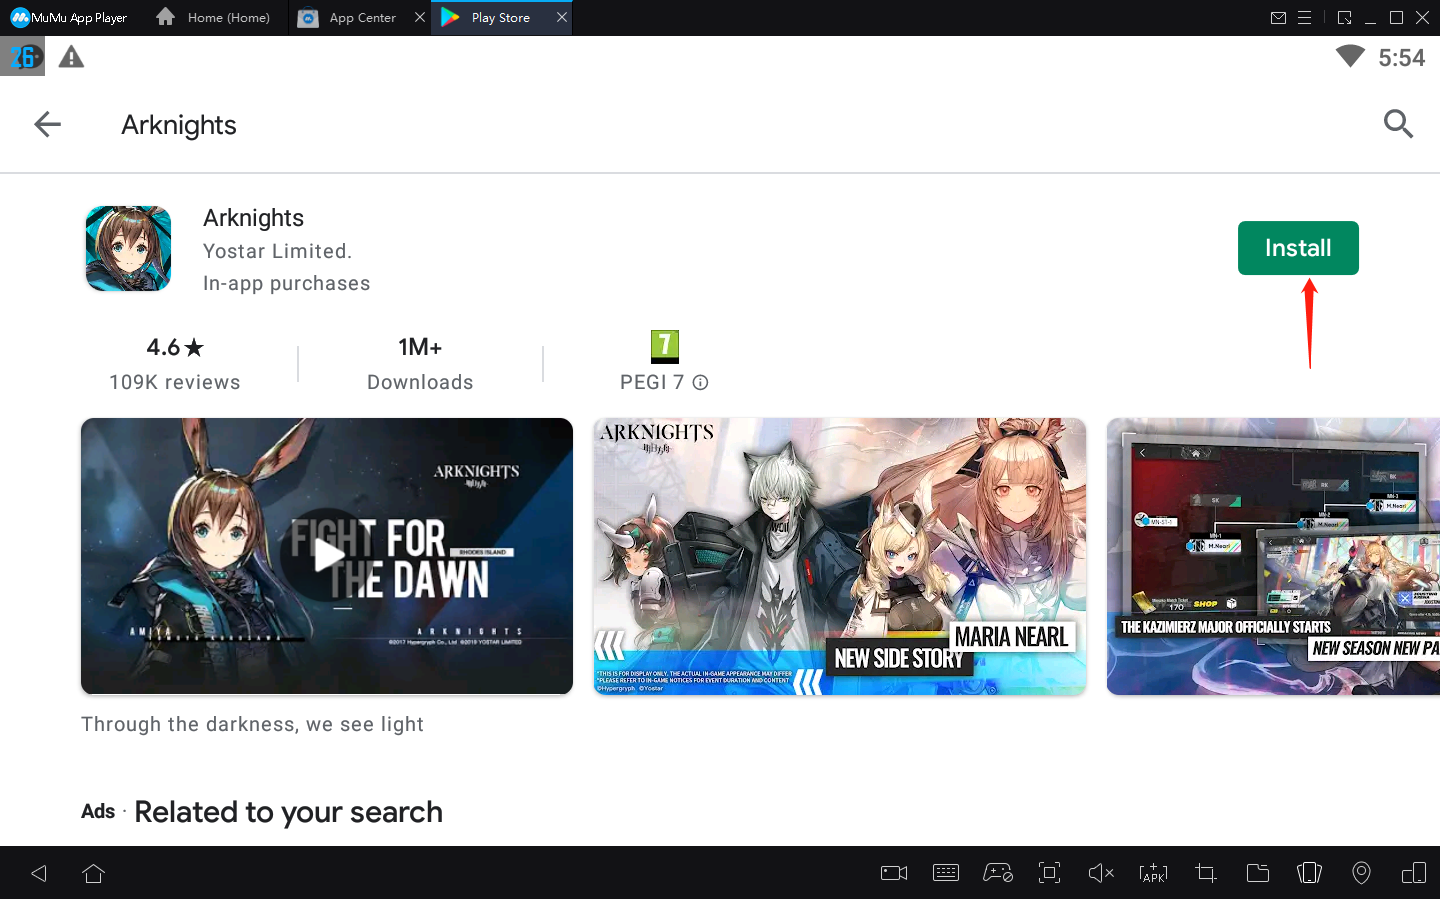Click the 4.6 star rating
Screen dimensions: 1440x899
coord(175,347)
